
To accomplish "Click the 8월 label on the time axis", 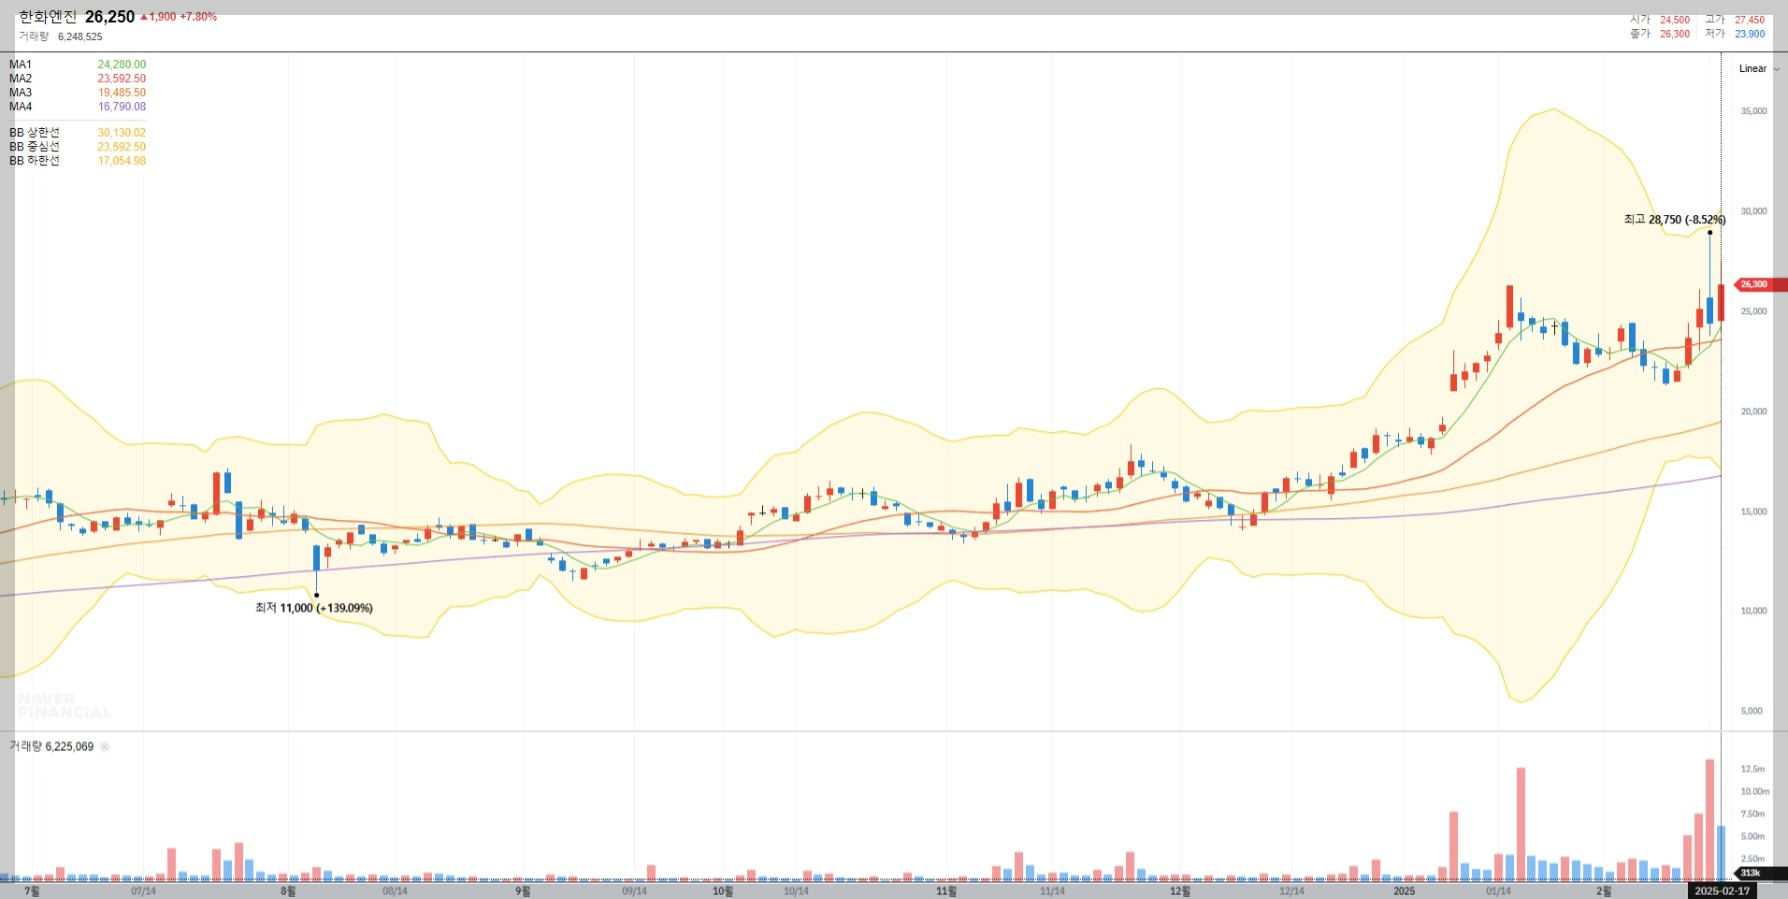I will [288, 892].
